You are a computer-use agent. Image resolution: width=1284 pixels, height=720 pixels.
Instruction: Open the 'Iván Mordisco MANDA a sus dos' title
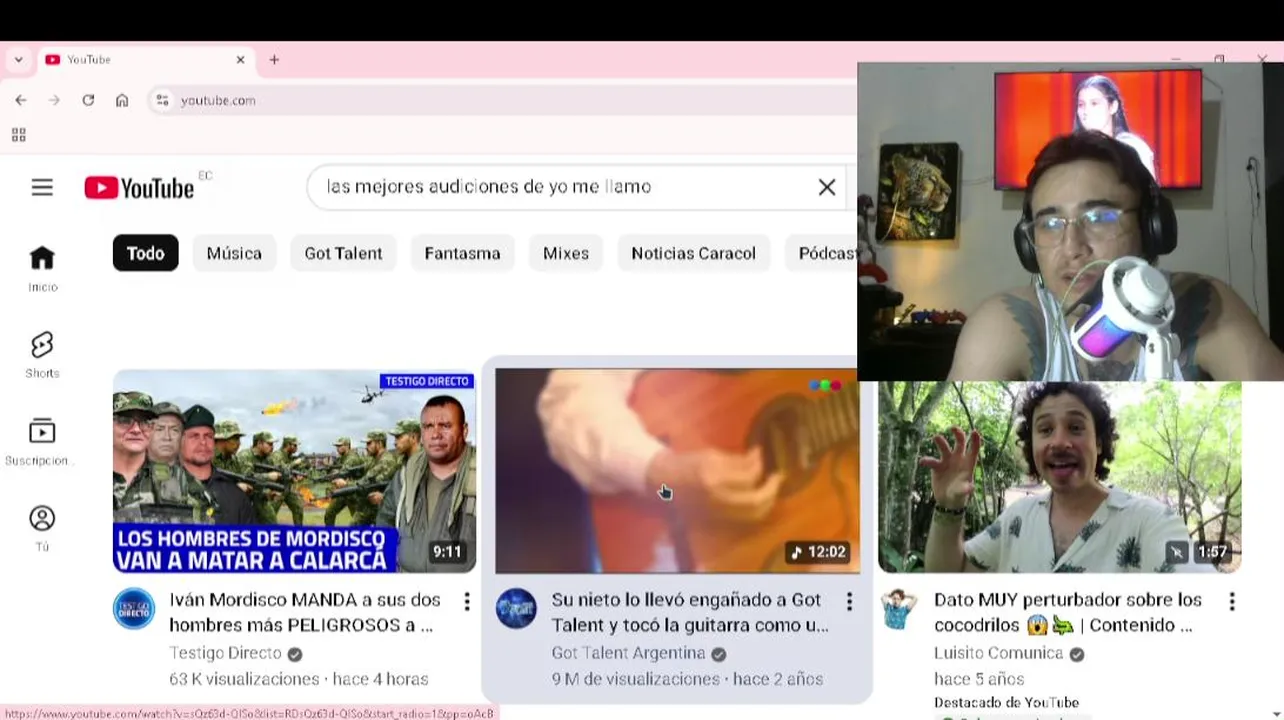coord(305,612)
